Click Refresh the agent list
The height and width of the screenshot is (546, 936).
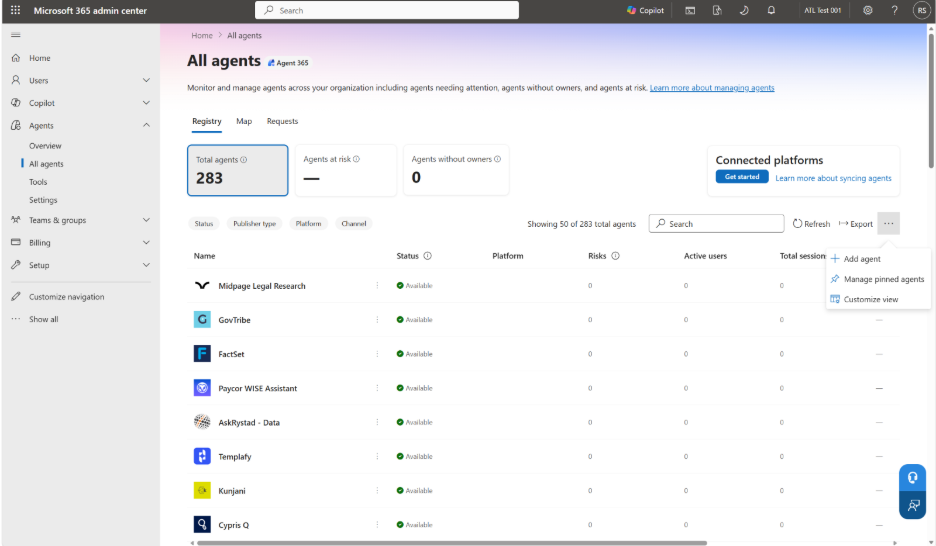pos(811,224)
